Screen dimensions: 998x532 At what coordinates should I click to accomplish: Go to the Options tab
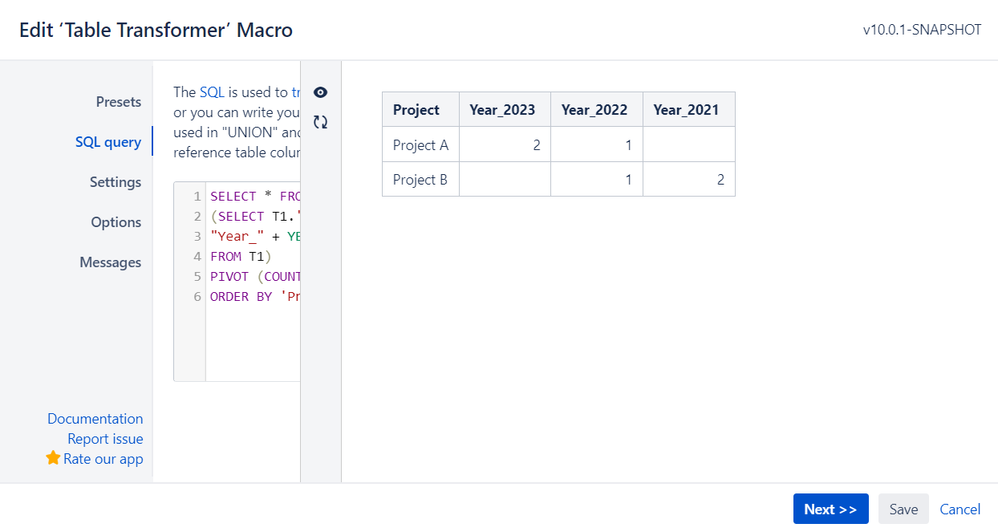(x=116, y=222)
